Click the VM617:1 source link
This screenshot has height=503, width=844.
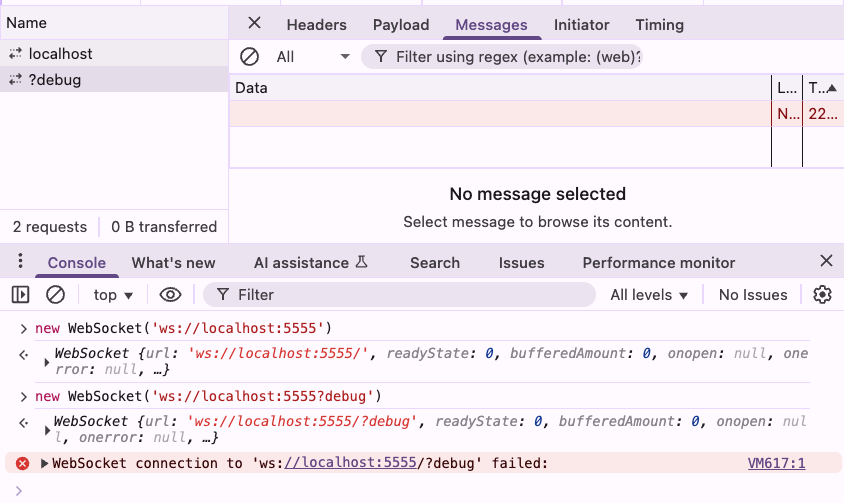[x=776, y=463]
